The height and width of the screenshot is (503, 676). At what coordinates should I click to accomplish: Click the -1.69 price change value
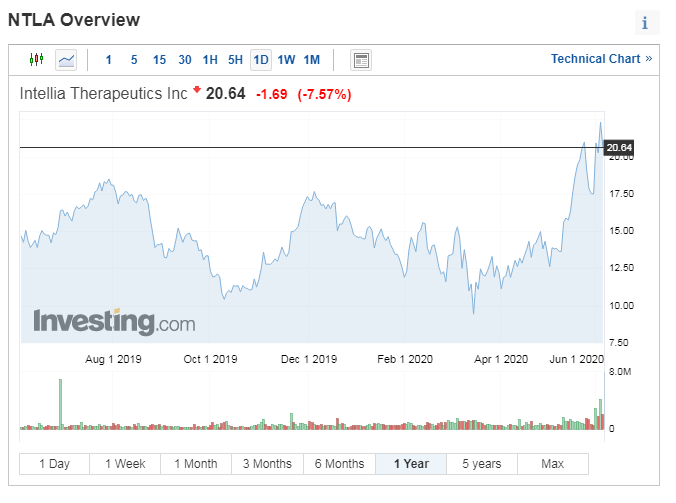[x=272, y=94]
